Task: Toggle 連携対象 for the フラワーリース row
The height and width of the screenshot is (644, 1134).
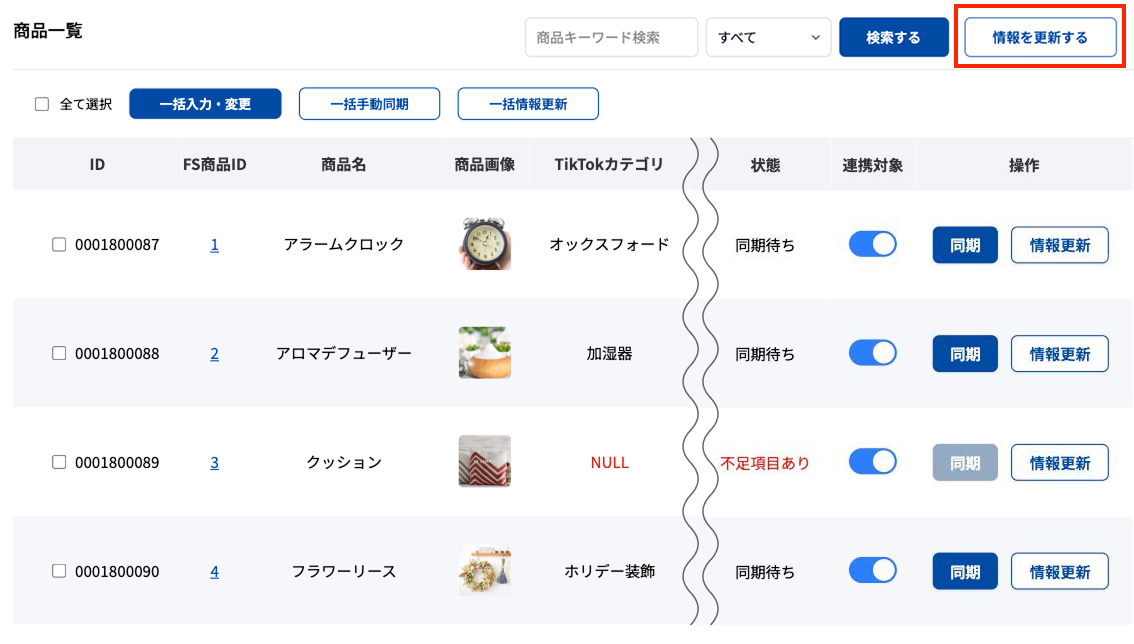Action: pyautogui.click(x=872, y=570)
